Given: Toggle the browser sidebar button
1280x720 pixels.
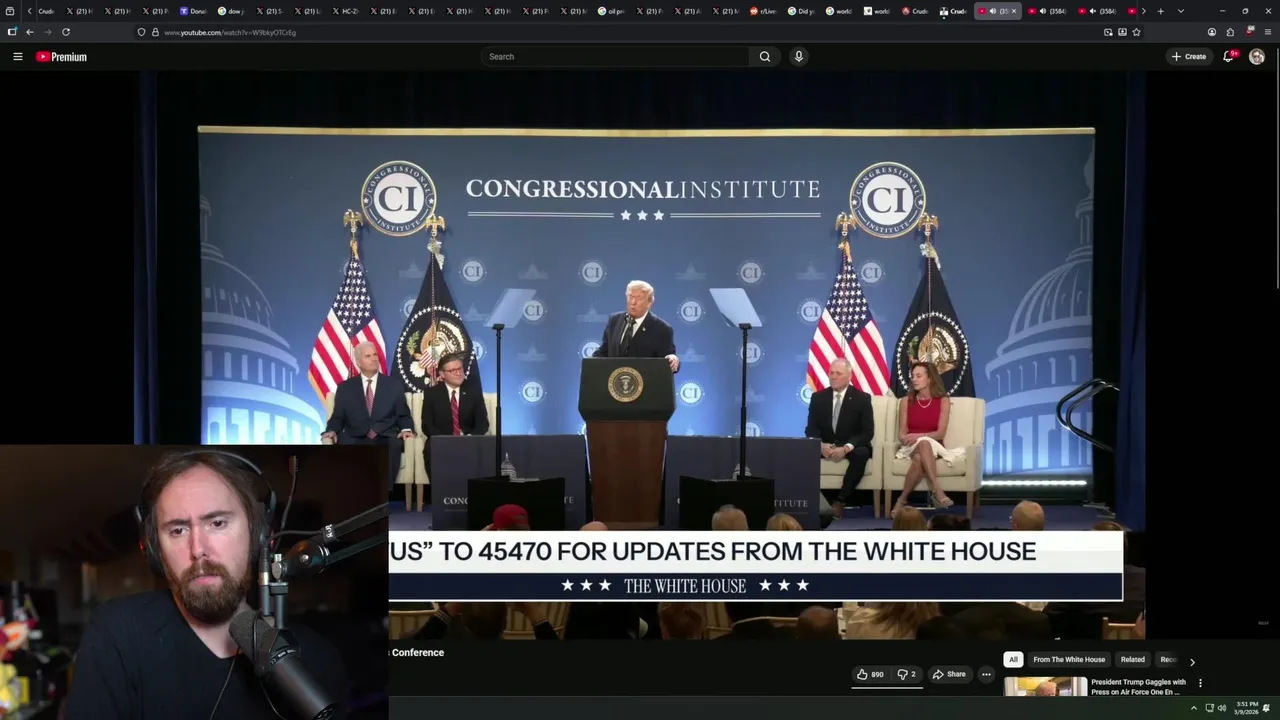Looking at the screenshot, I should coord(12,32).
